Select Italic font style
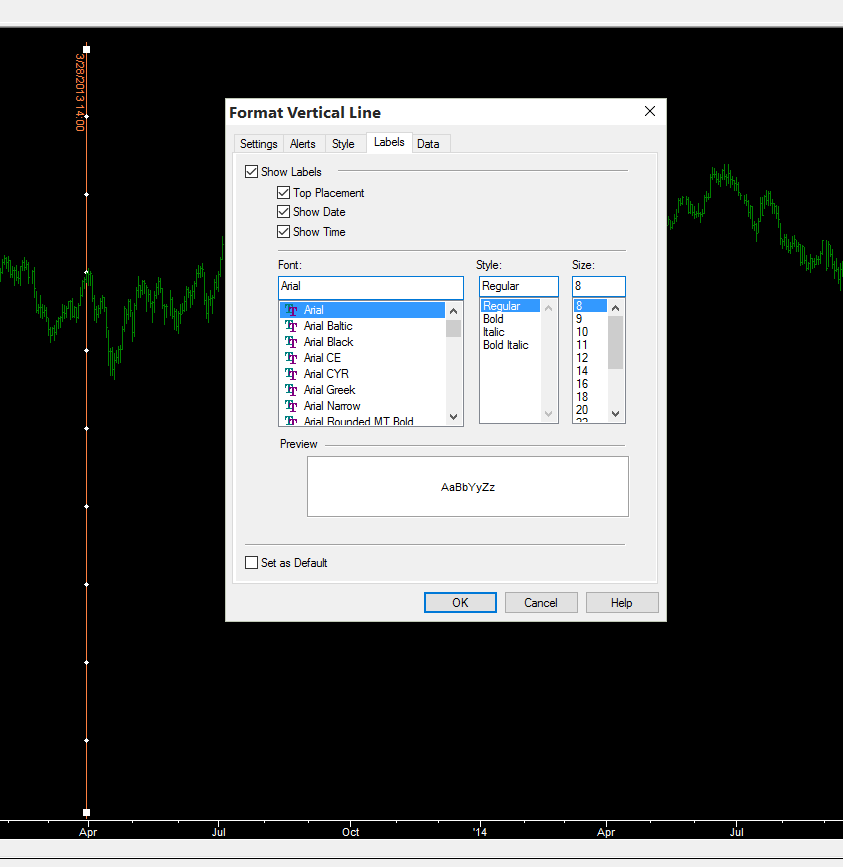The height and width of the screenshot is (867, 843). tap(510, 332)
